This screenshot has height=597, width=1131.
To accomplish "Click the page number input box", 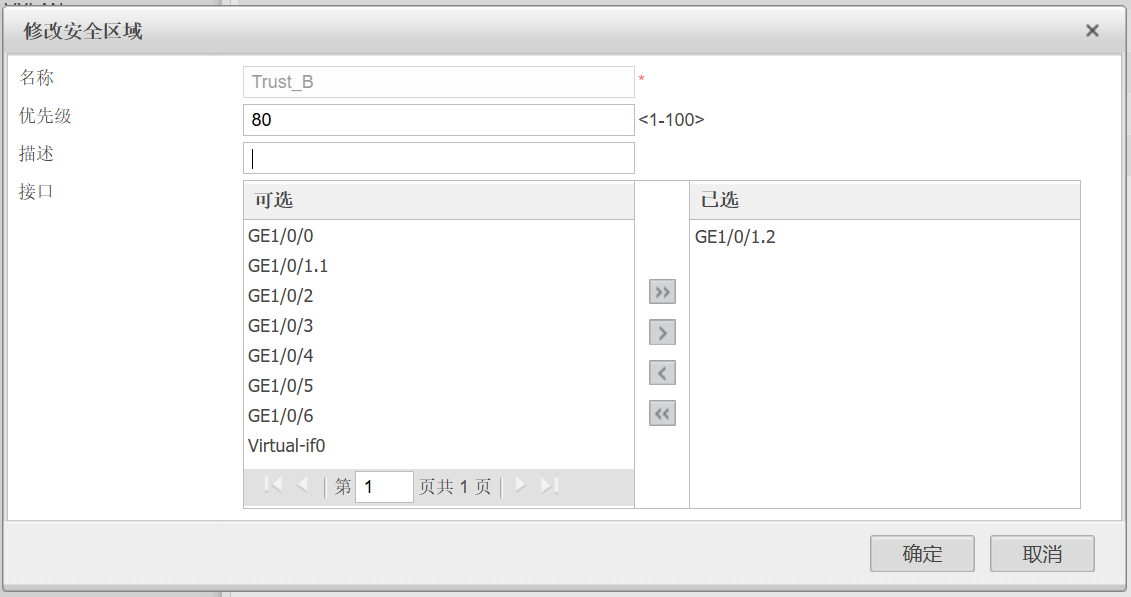I will pos(384,487).
